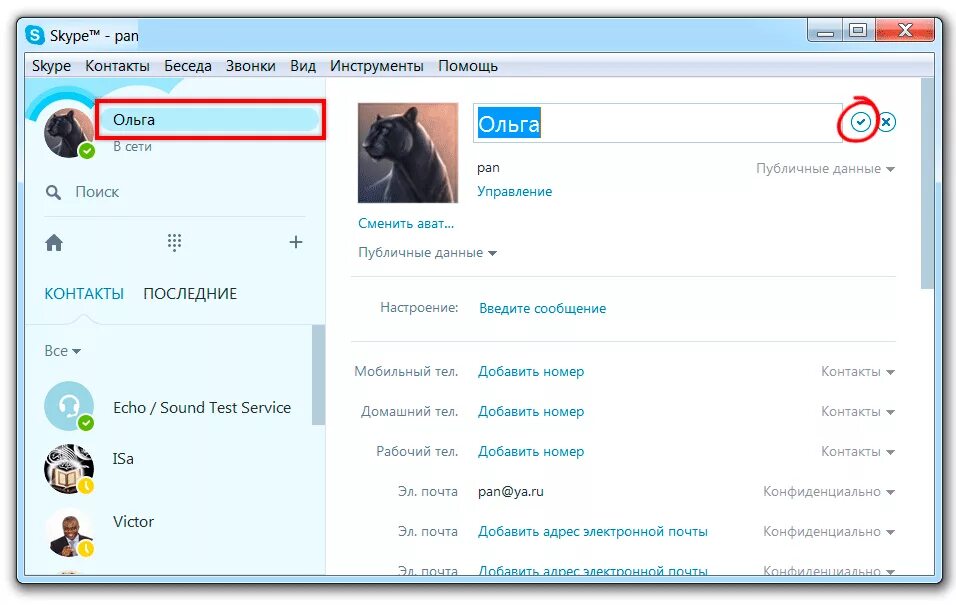This screenshot has width=956, height=605.
Task: Add number for Рабочий тел.
Action: [531, 452]
